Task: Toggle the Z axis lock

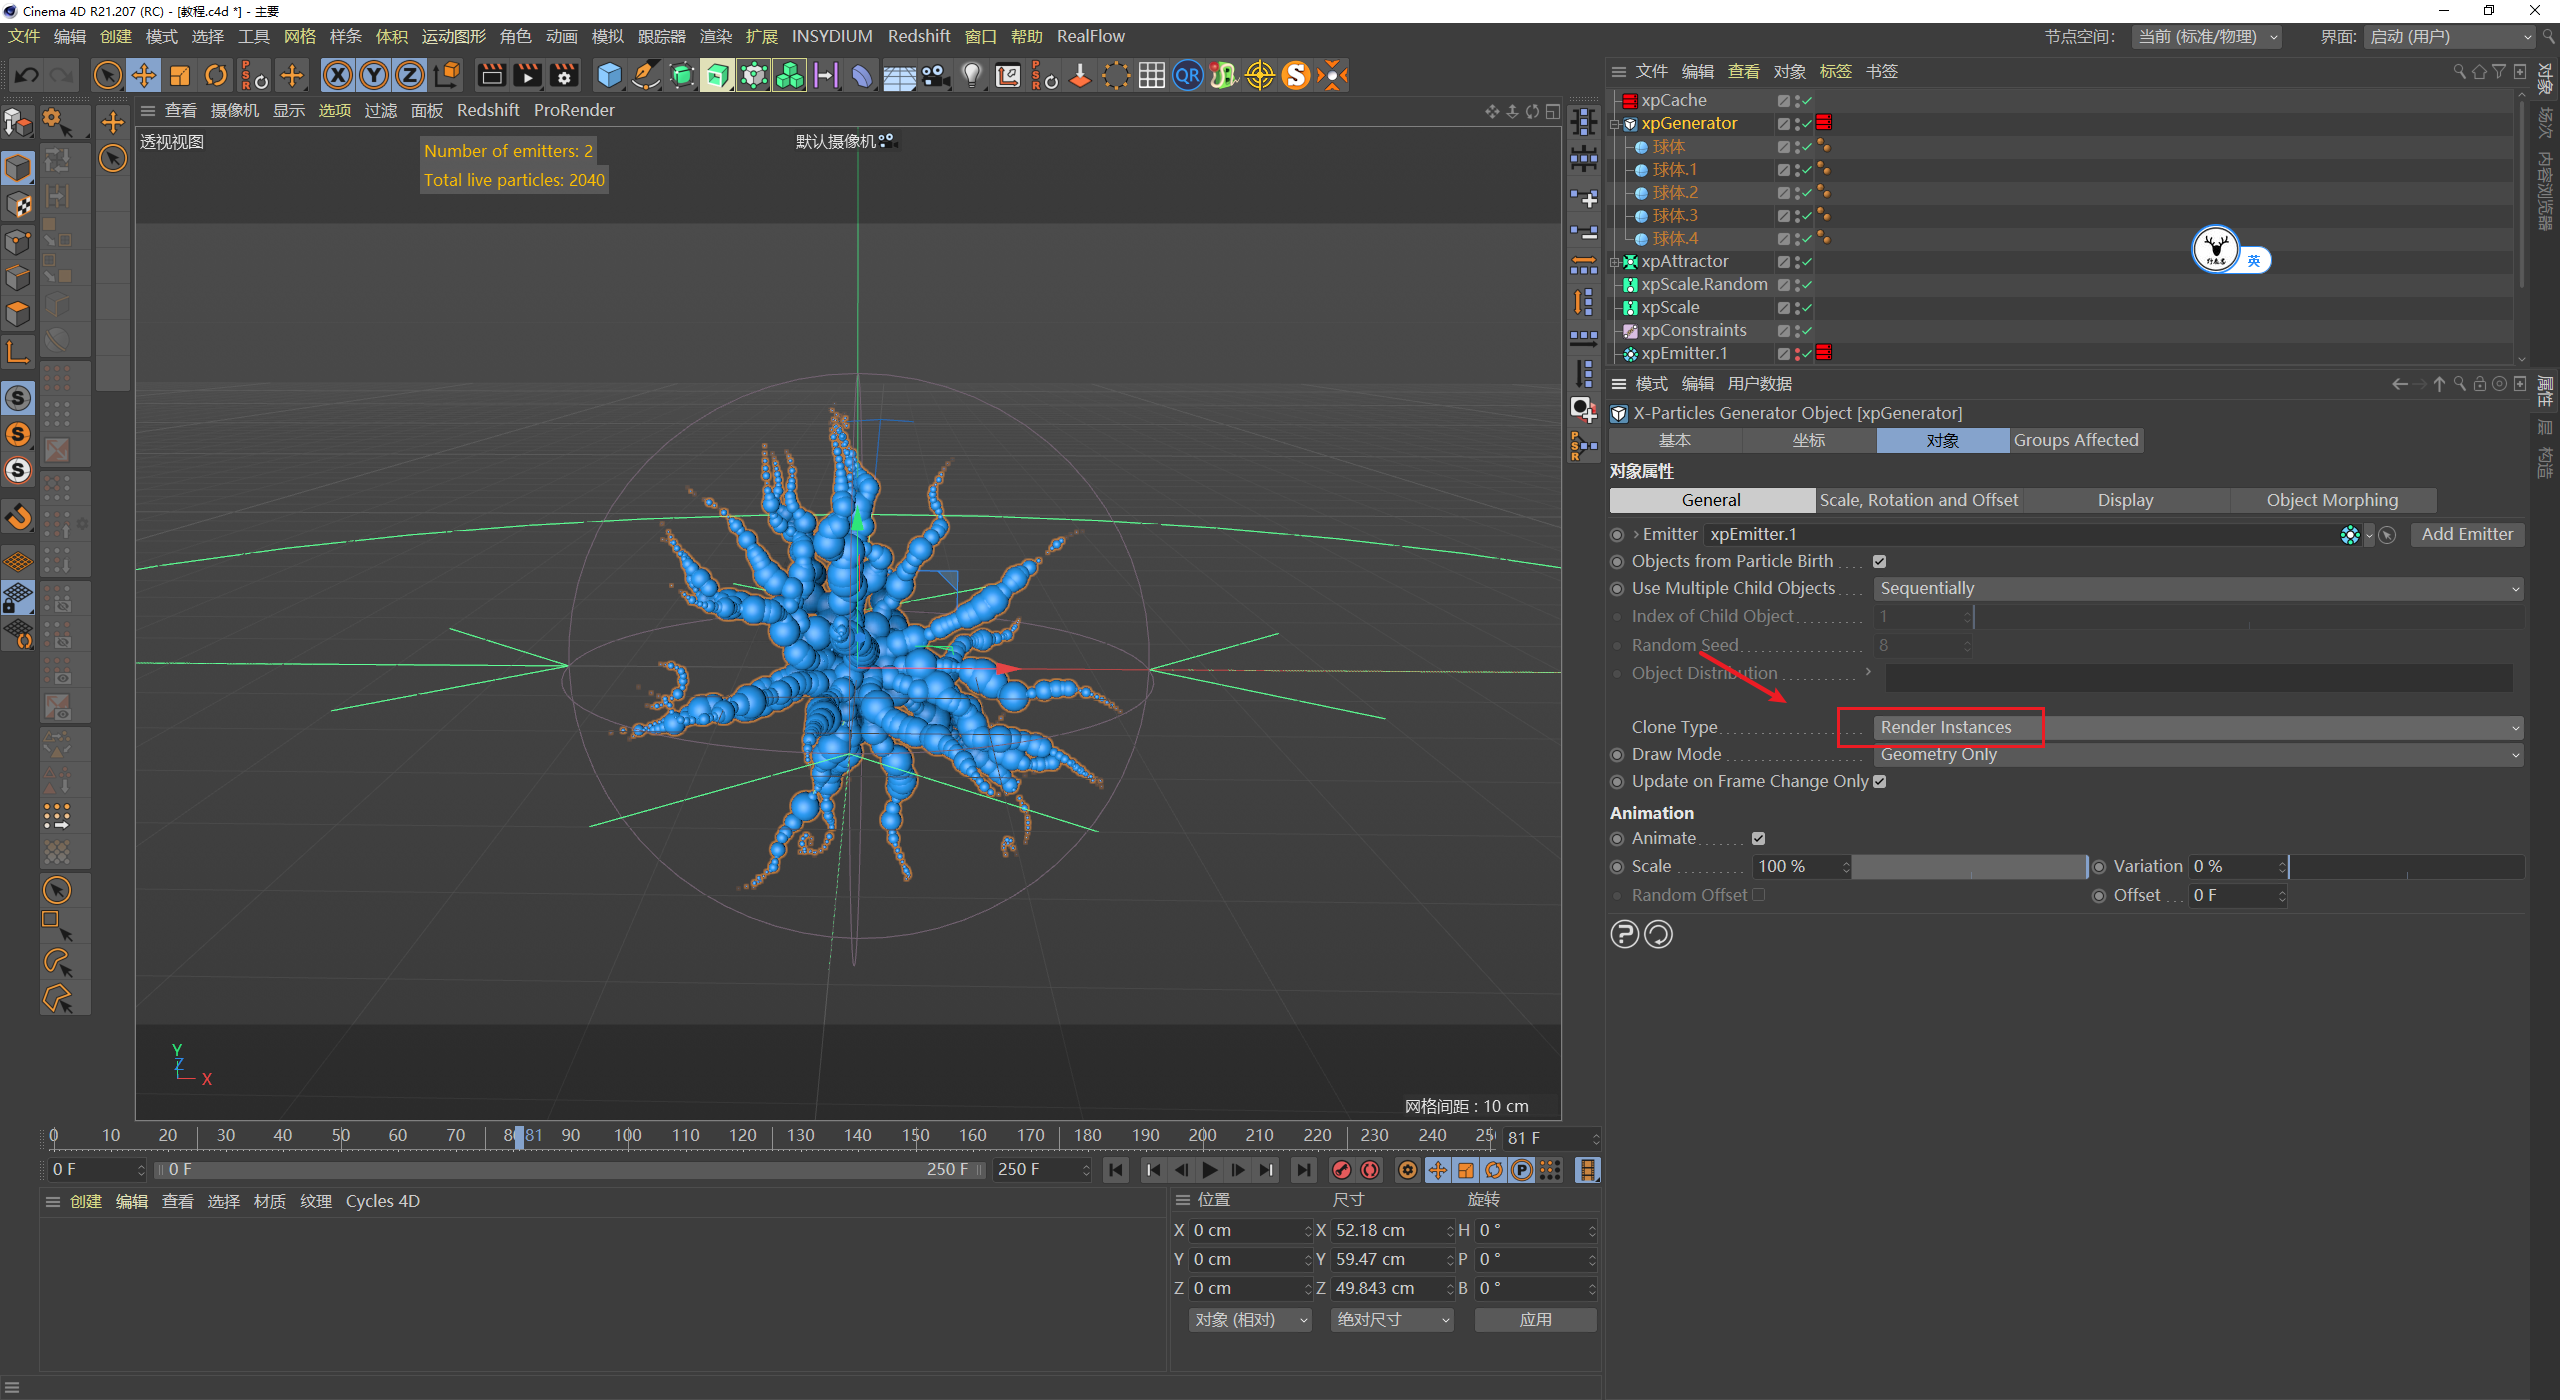Action: [410, 75]
